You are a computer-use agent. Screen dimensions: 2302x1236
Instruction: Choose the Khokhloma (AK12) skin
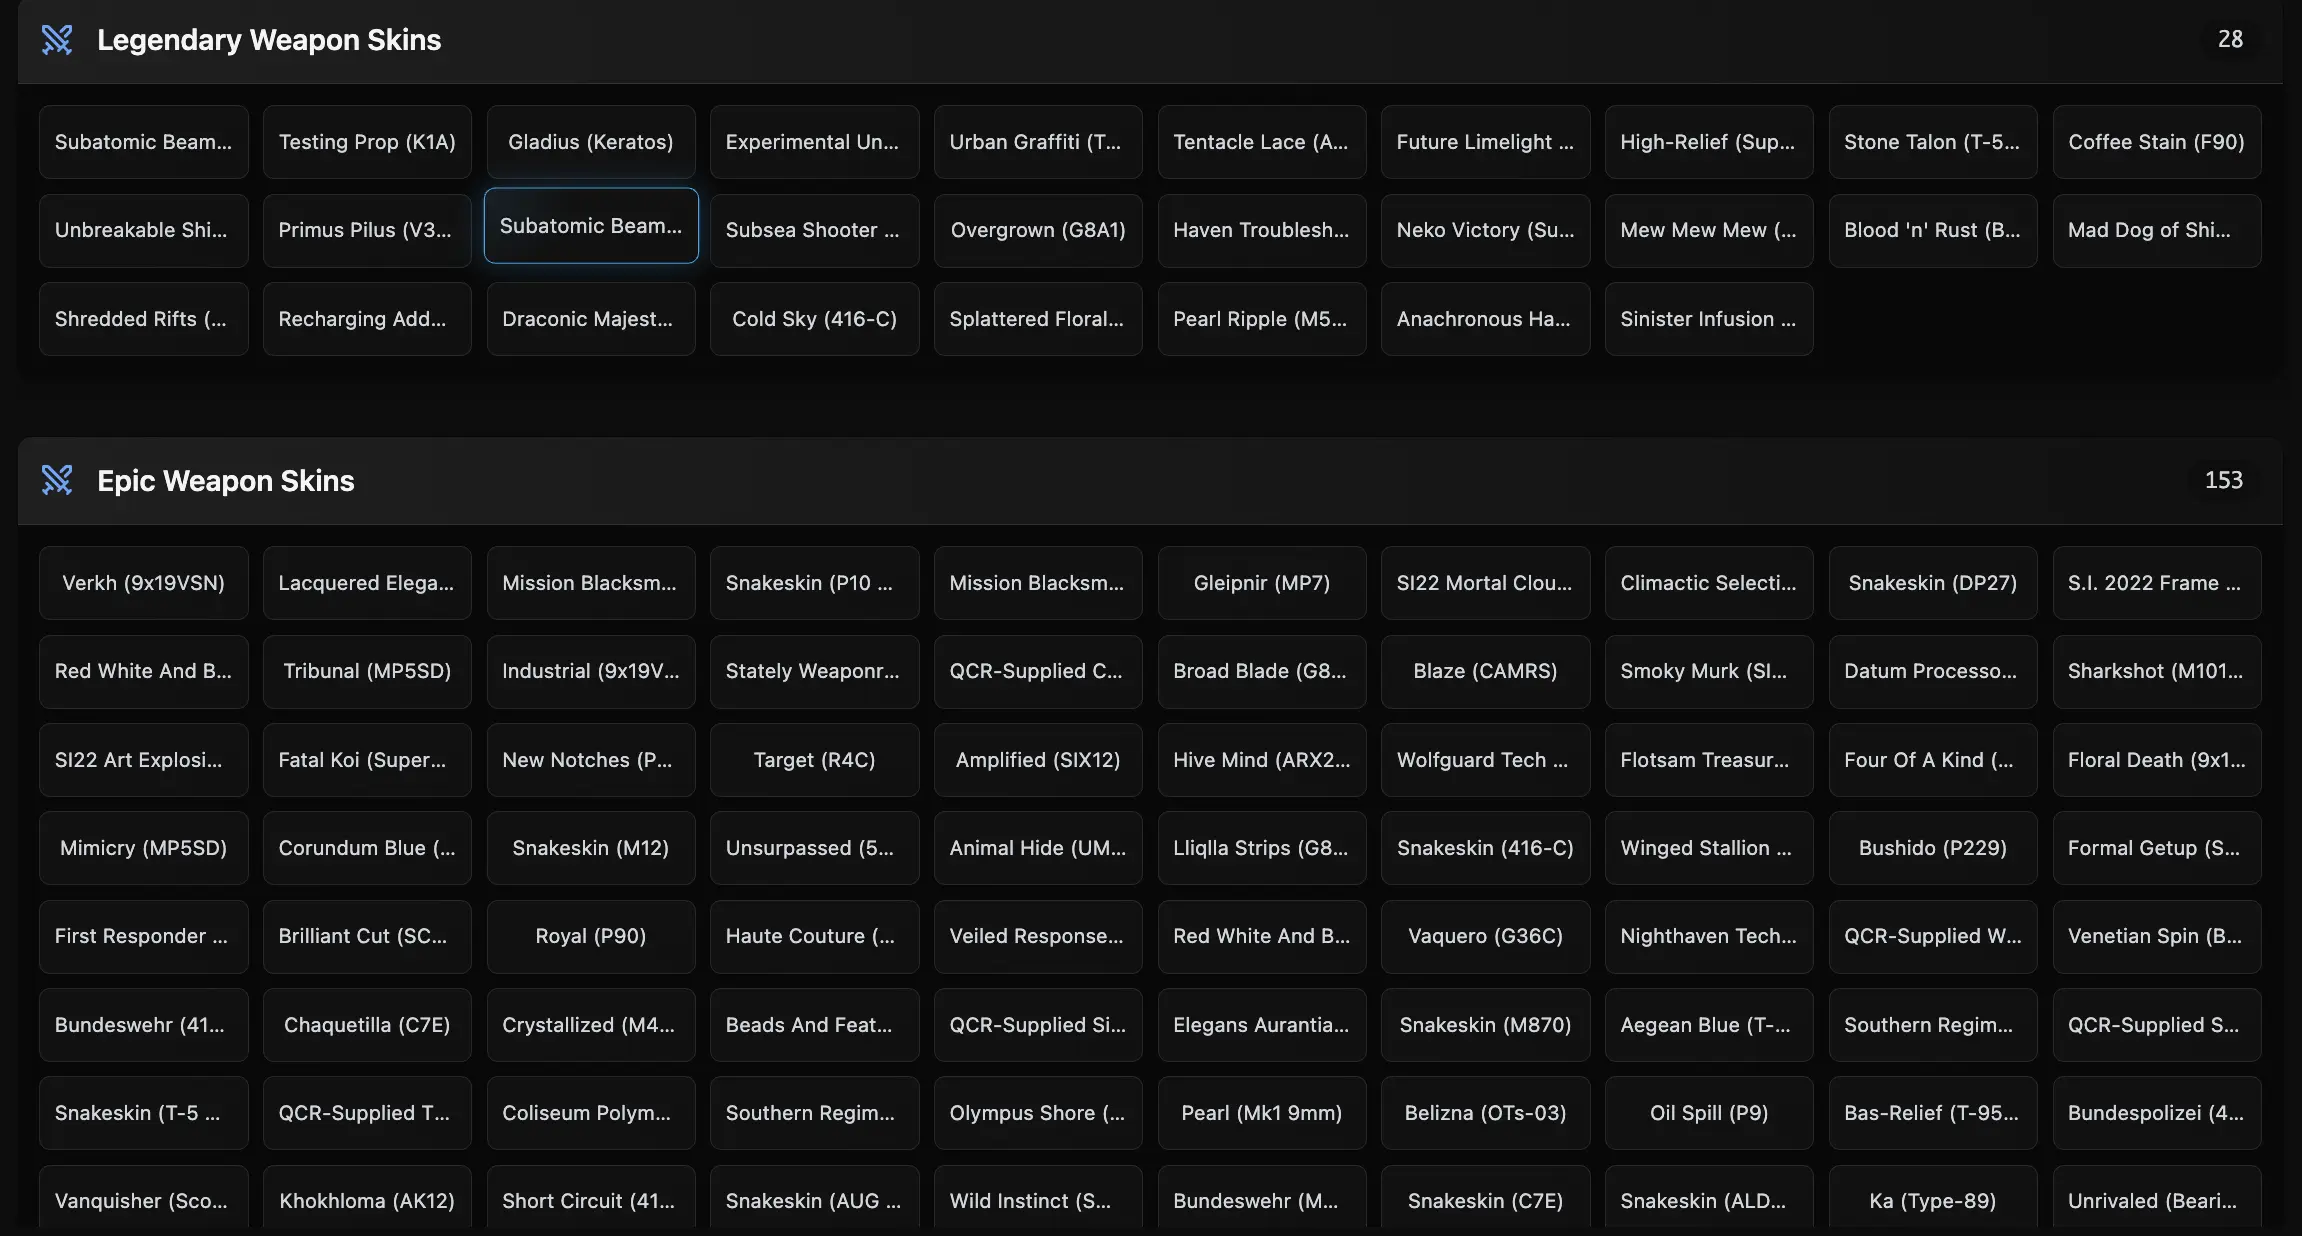click(x=367, y=1200)
